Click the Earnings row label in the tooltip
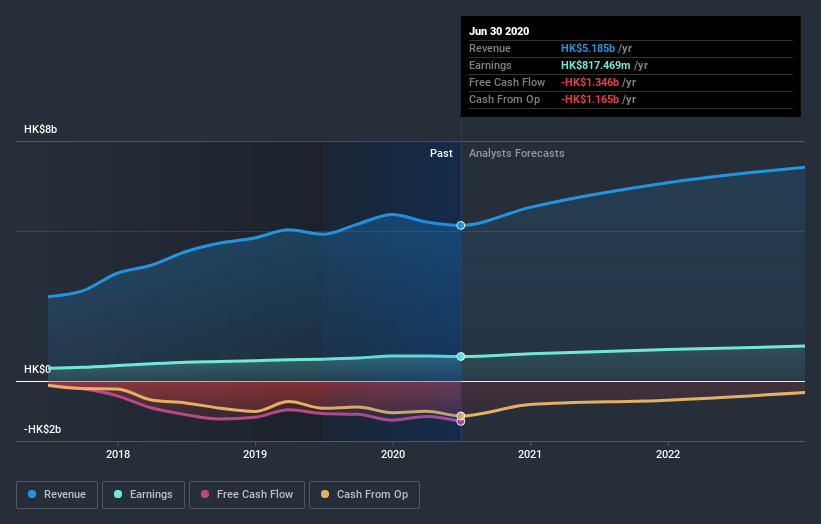 (x=490, y=65)
